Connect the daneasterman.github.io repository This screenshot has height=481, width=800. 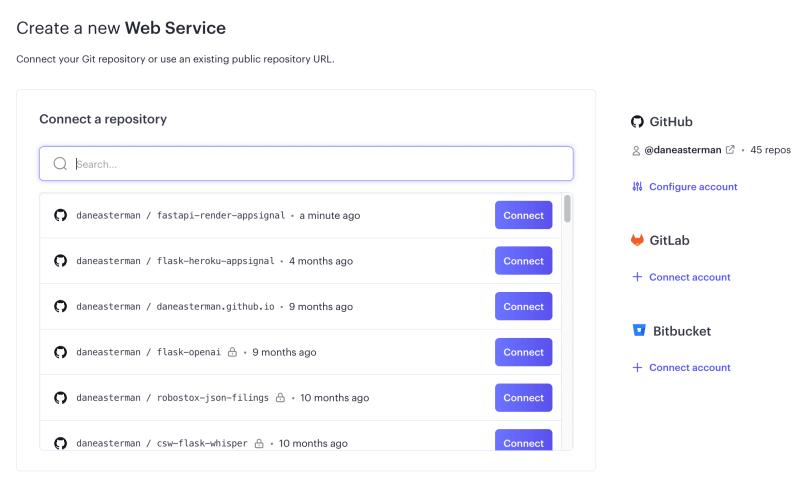pos(523,307)
